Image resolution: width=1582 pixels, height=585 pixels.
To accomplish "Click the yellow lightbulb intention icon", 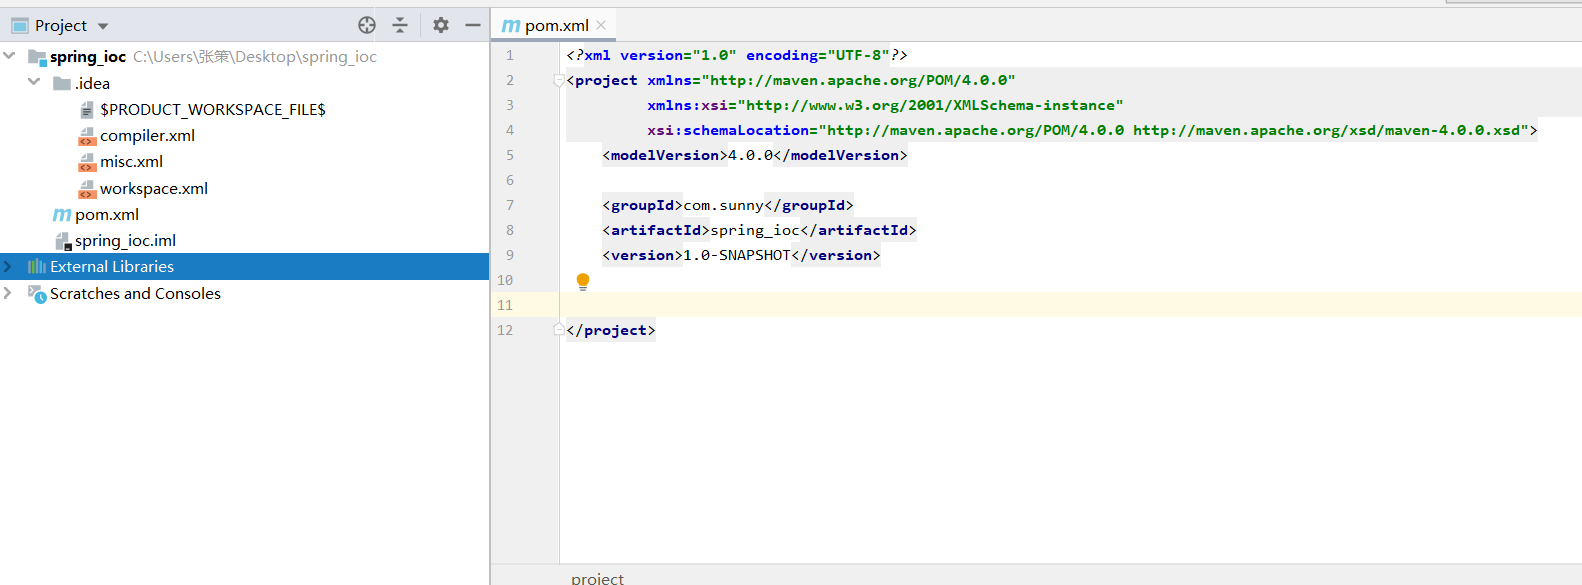I will click(x=583, y=282).
